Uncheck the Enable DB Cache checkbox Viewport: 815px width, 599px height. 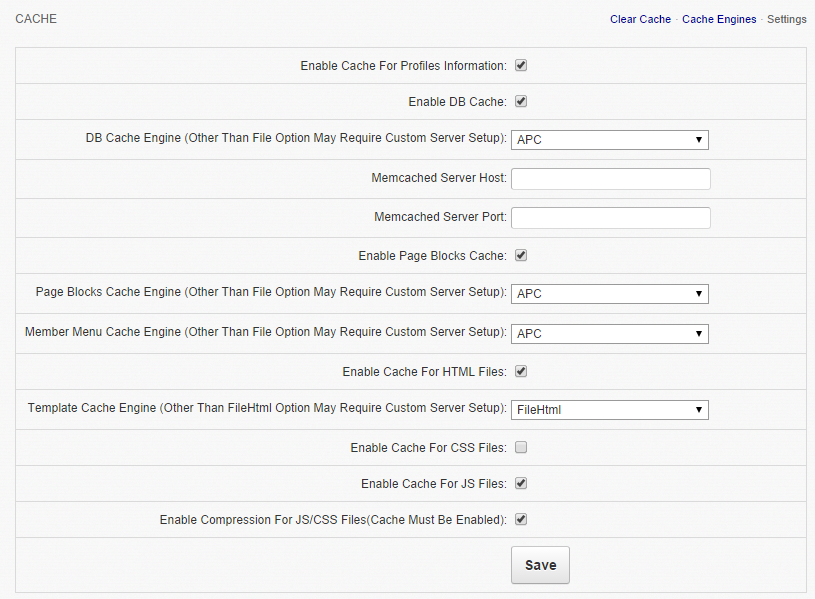[521, 102]
